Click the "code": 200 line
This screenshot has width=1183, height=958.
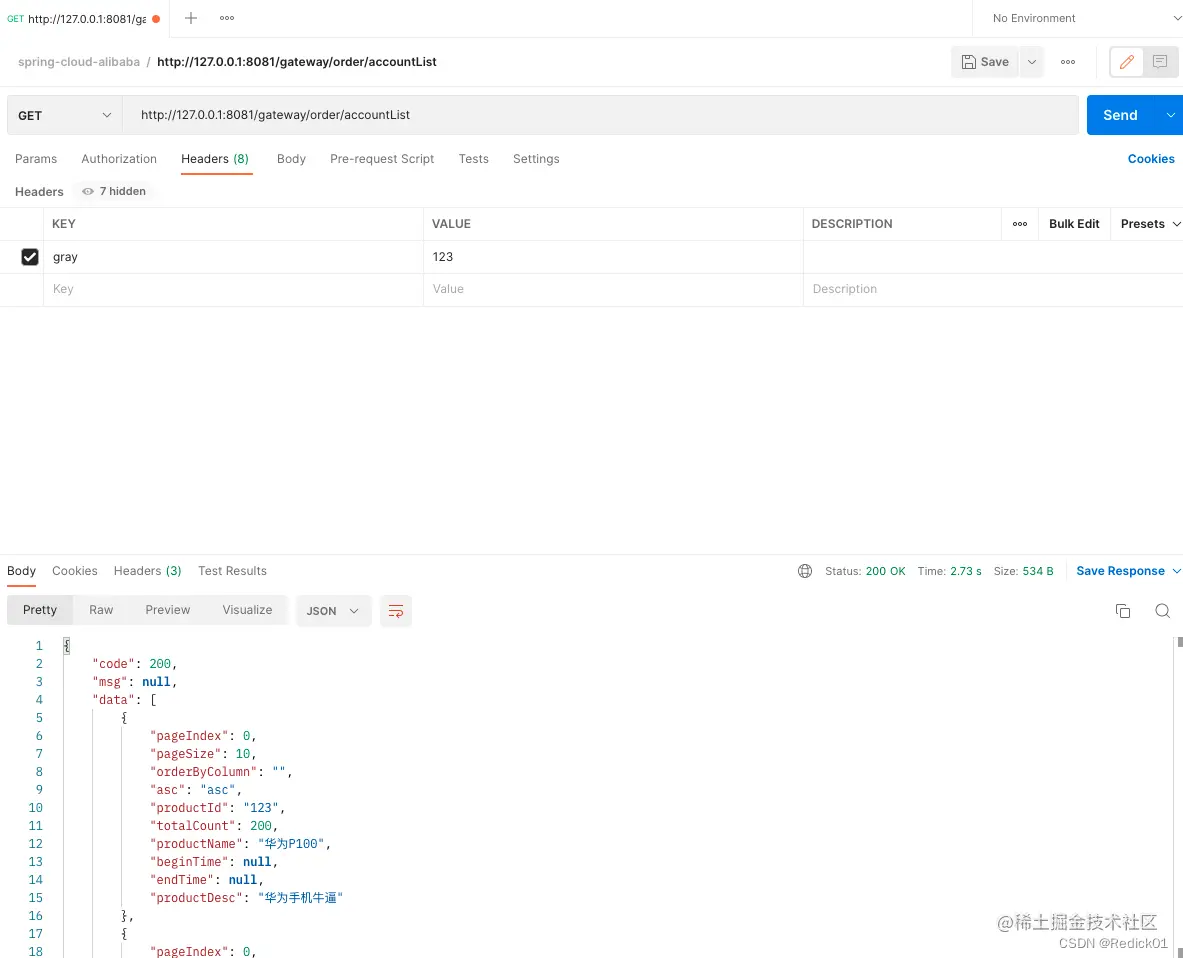[134, 664]
